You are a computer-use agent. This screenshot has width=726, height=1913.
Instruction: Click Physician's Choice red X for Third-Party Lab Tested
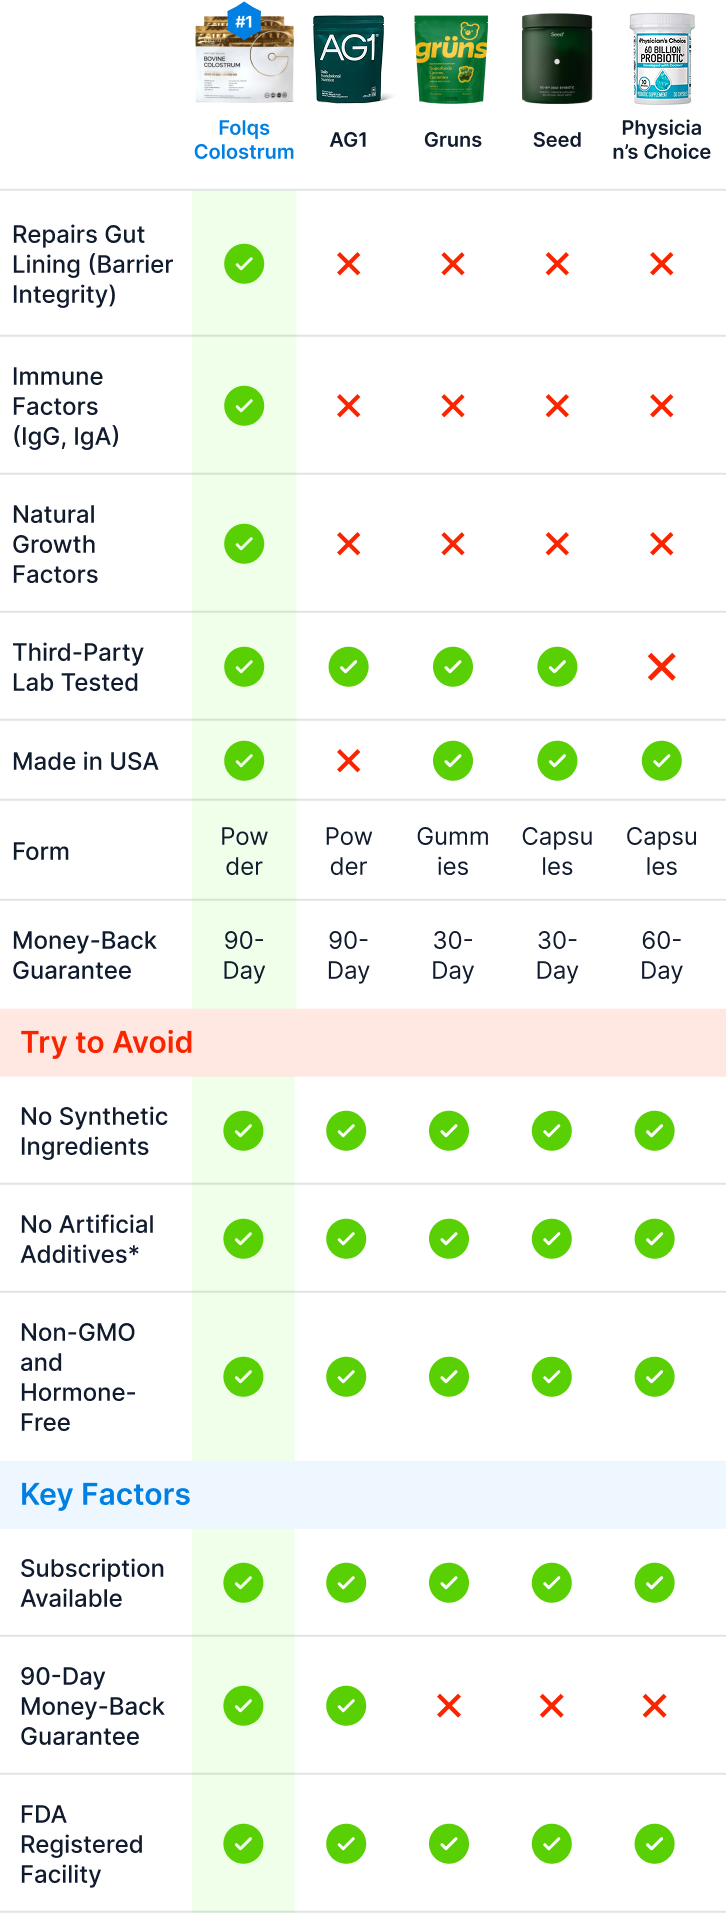click(x=662, y=666)
